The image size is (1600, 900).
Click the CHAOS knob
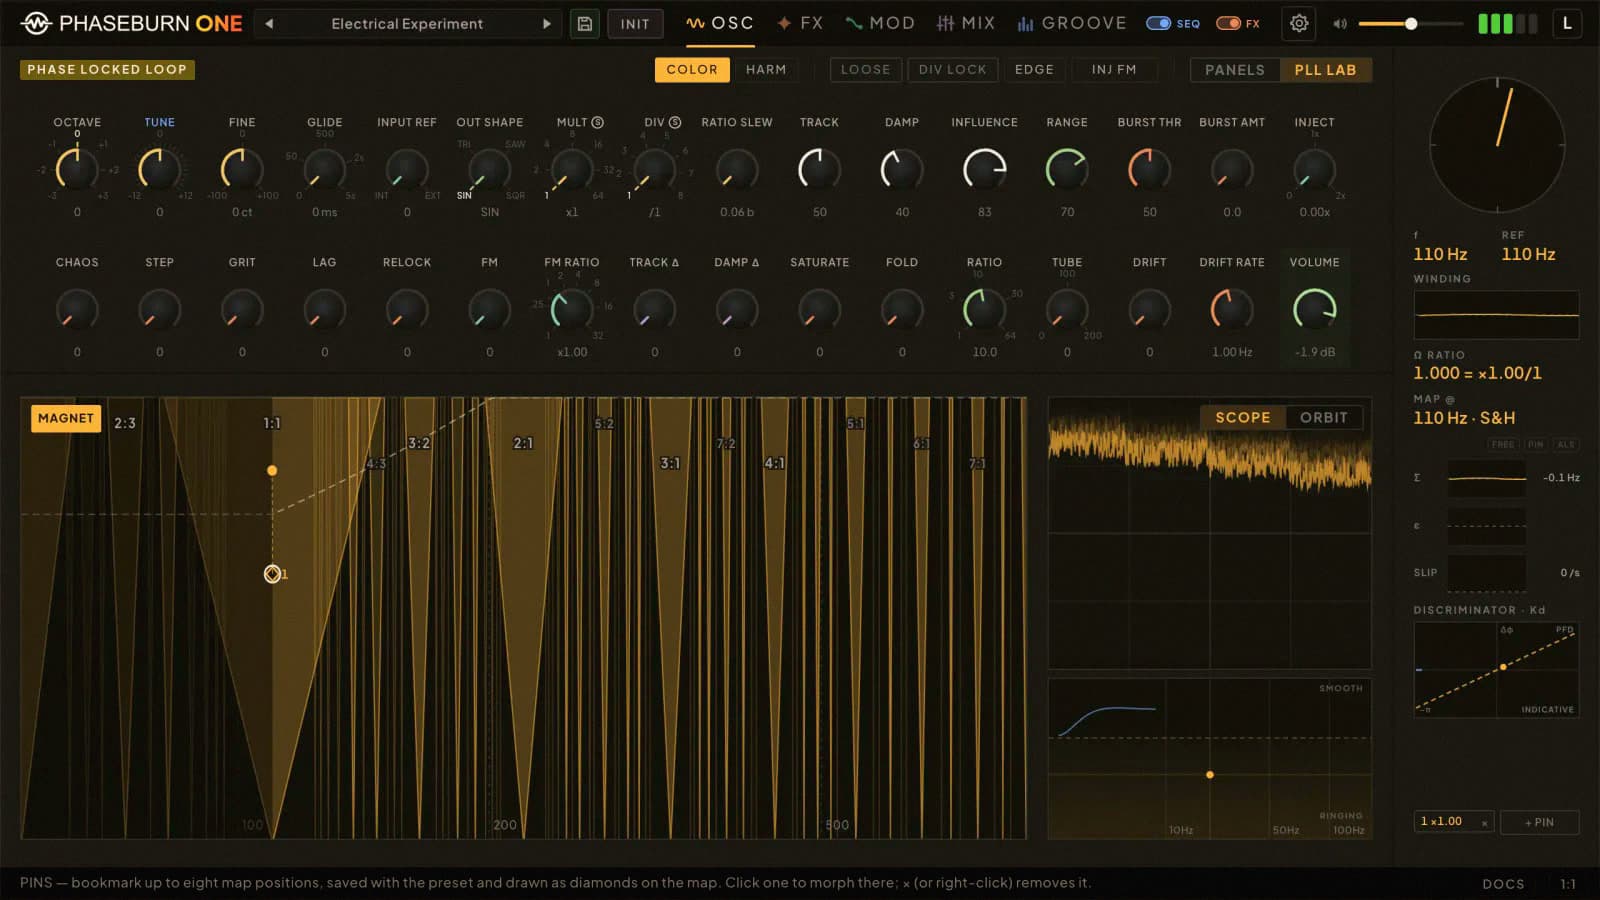pos(77,309)
